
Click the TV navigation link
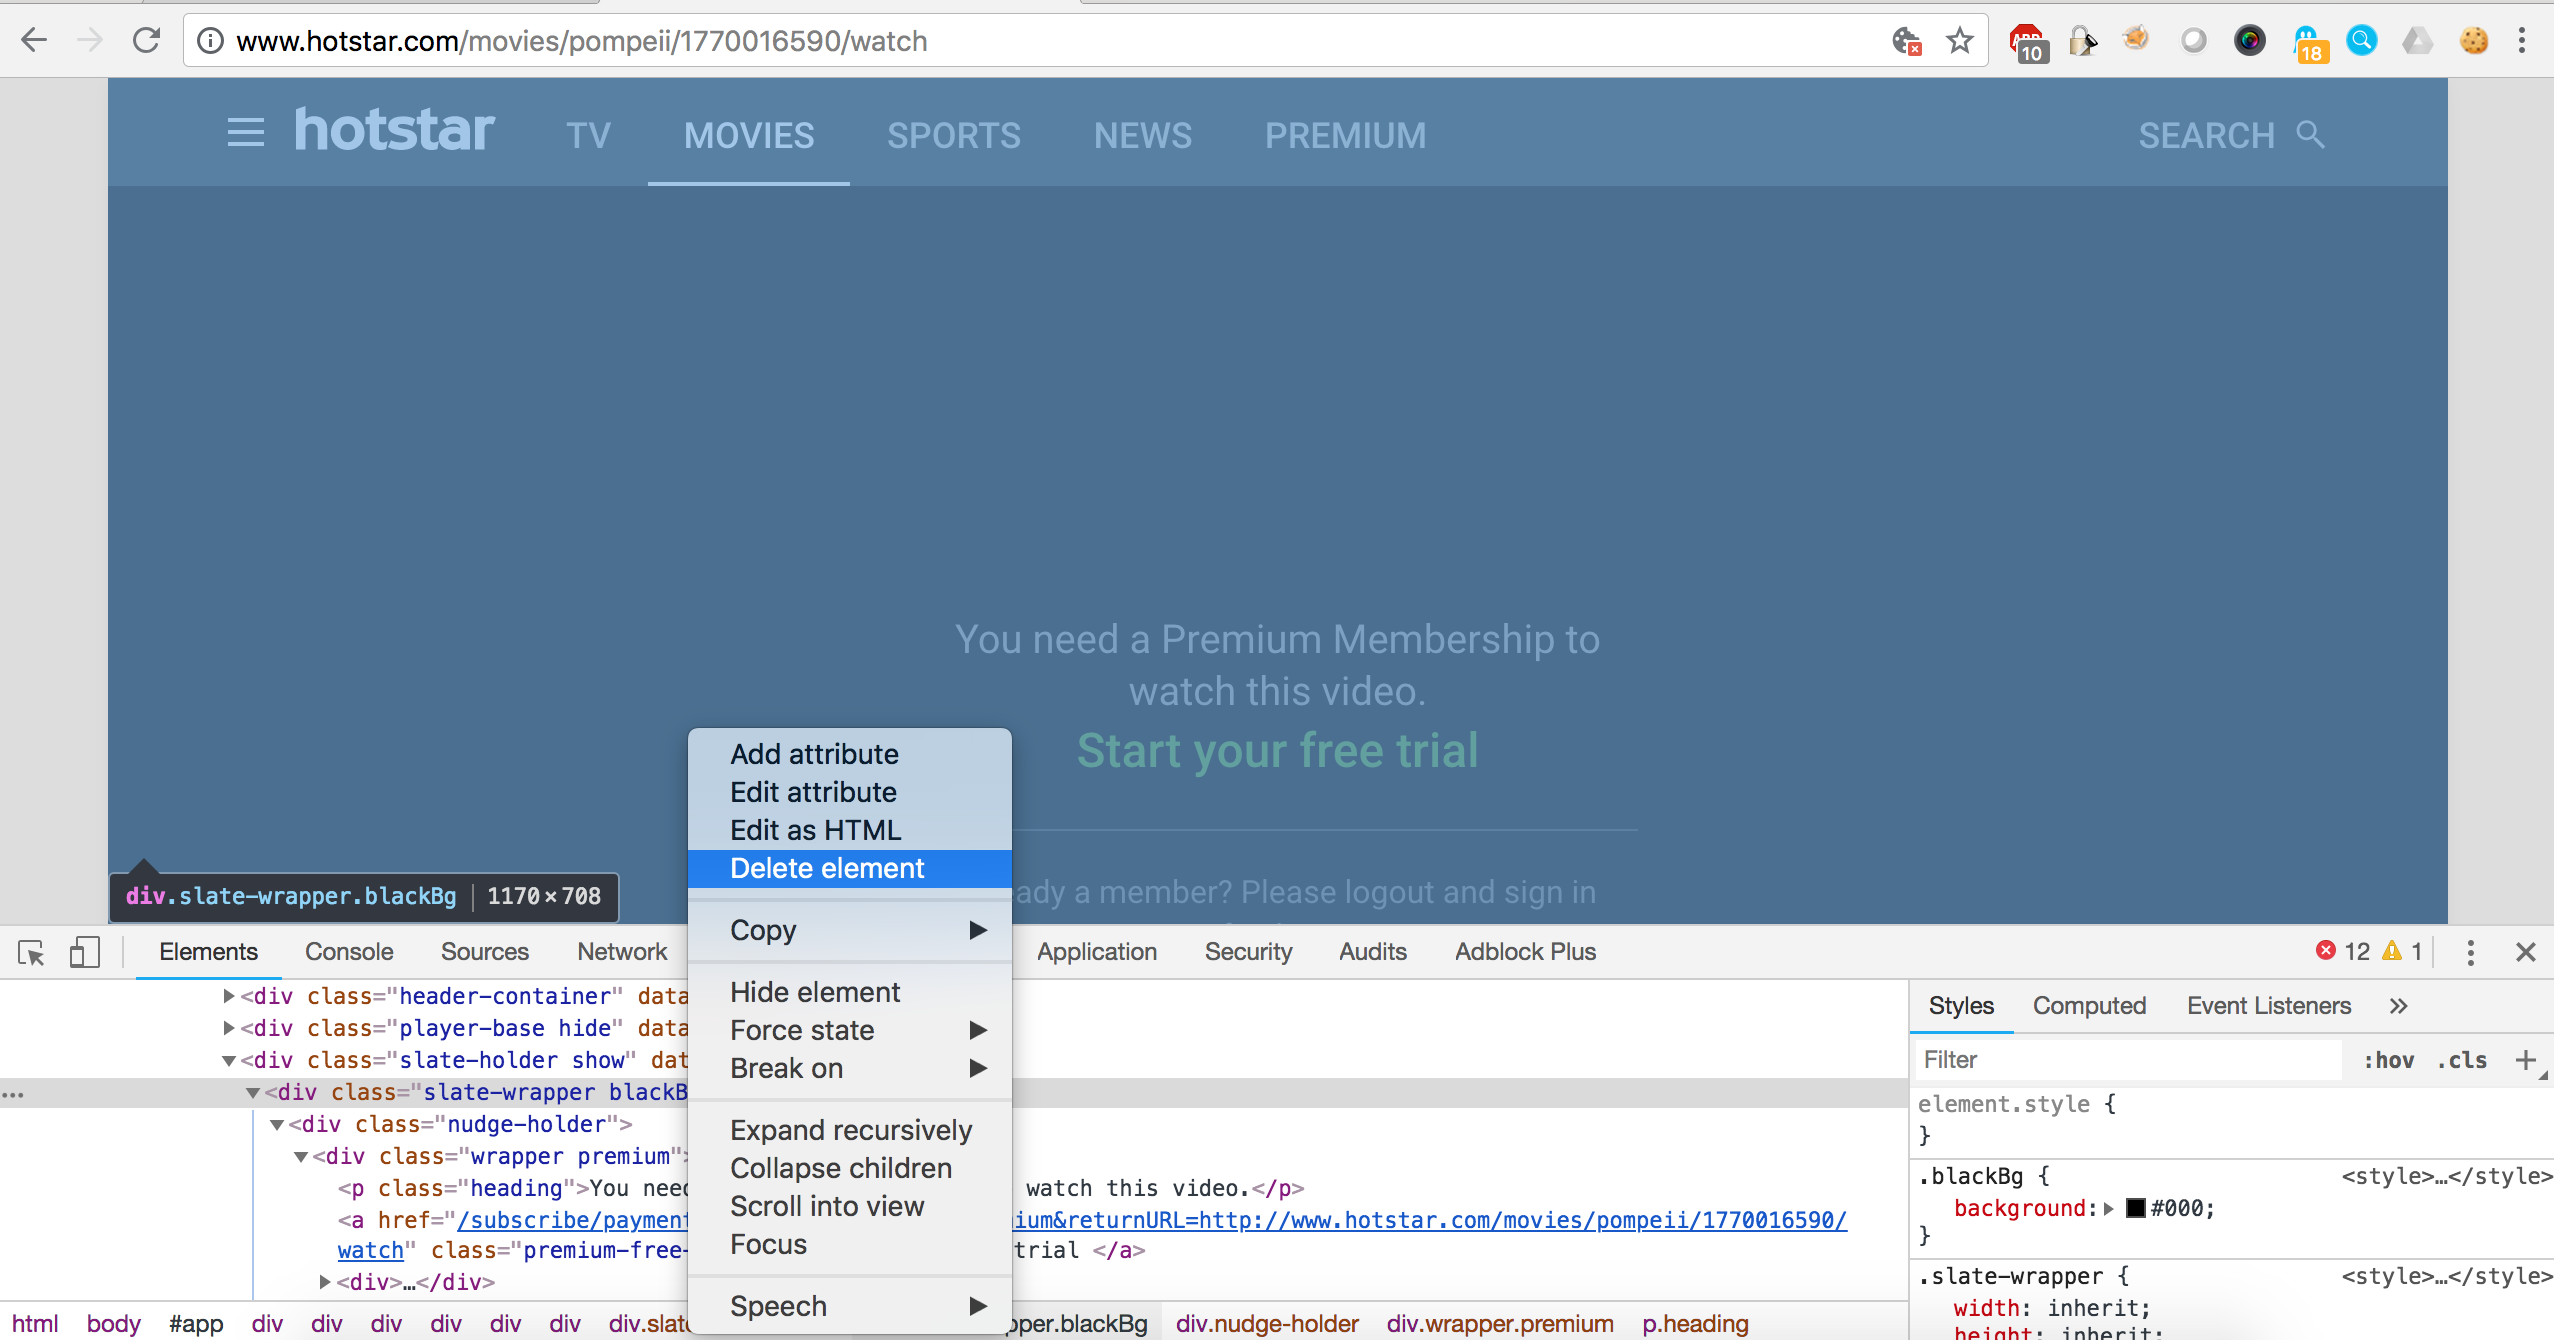pyautogui.click(x=588, y=135)
